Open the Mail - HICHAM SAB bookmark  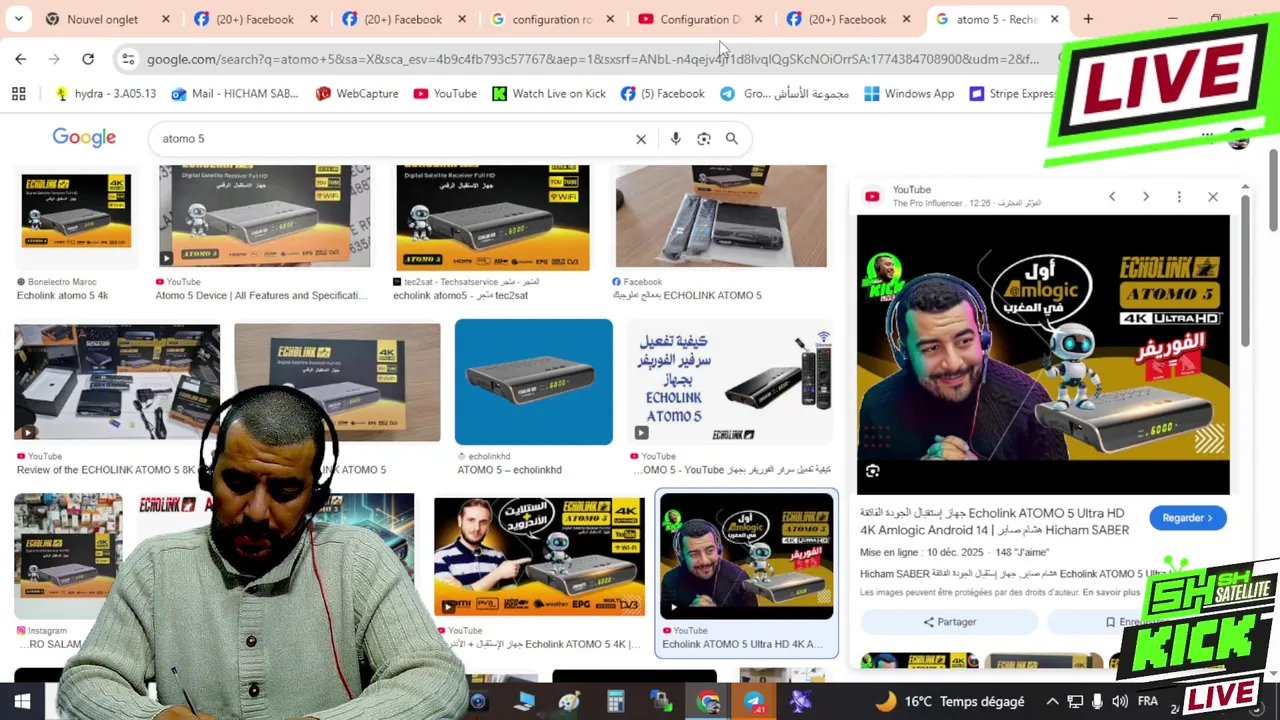235,93
